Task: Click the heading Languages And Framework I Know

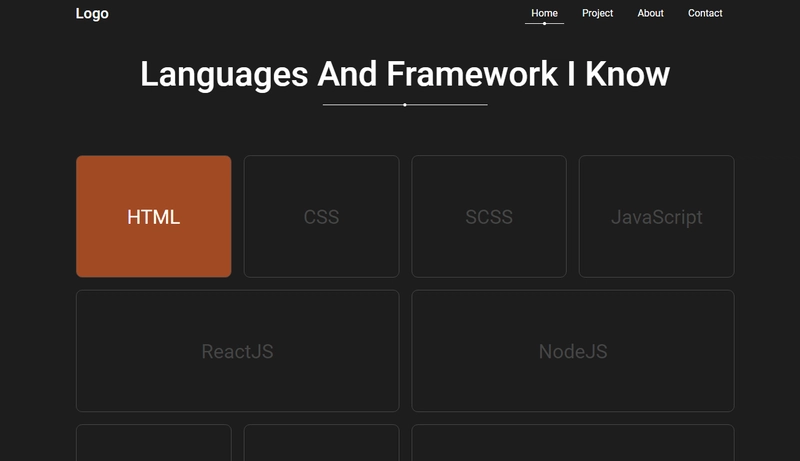Action: pos(405,74)
